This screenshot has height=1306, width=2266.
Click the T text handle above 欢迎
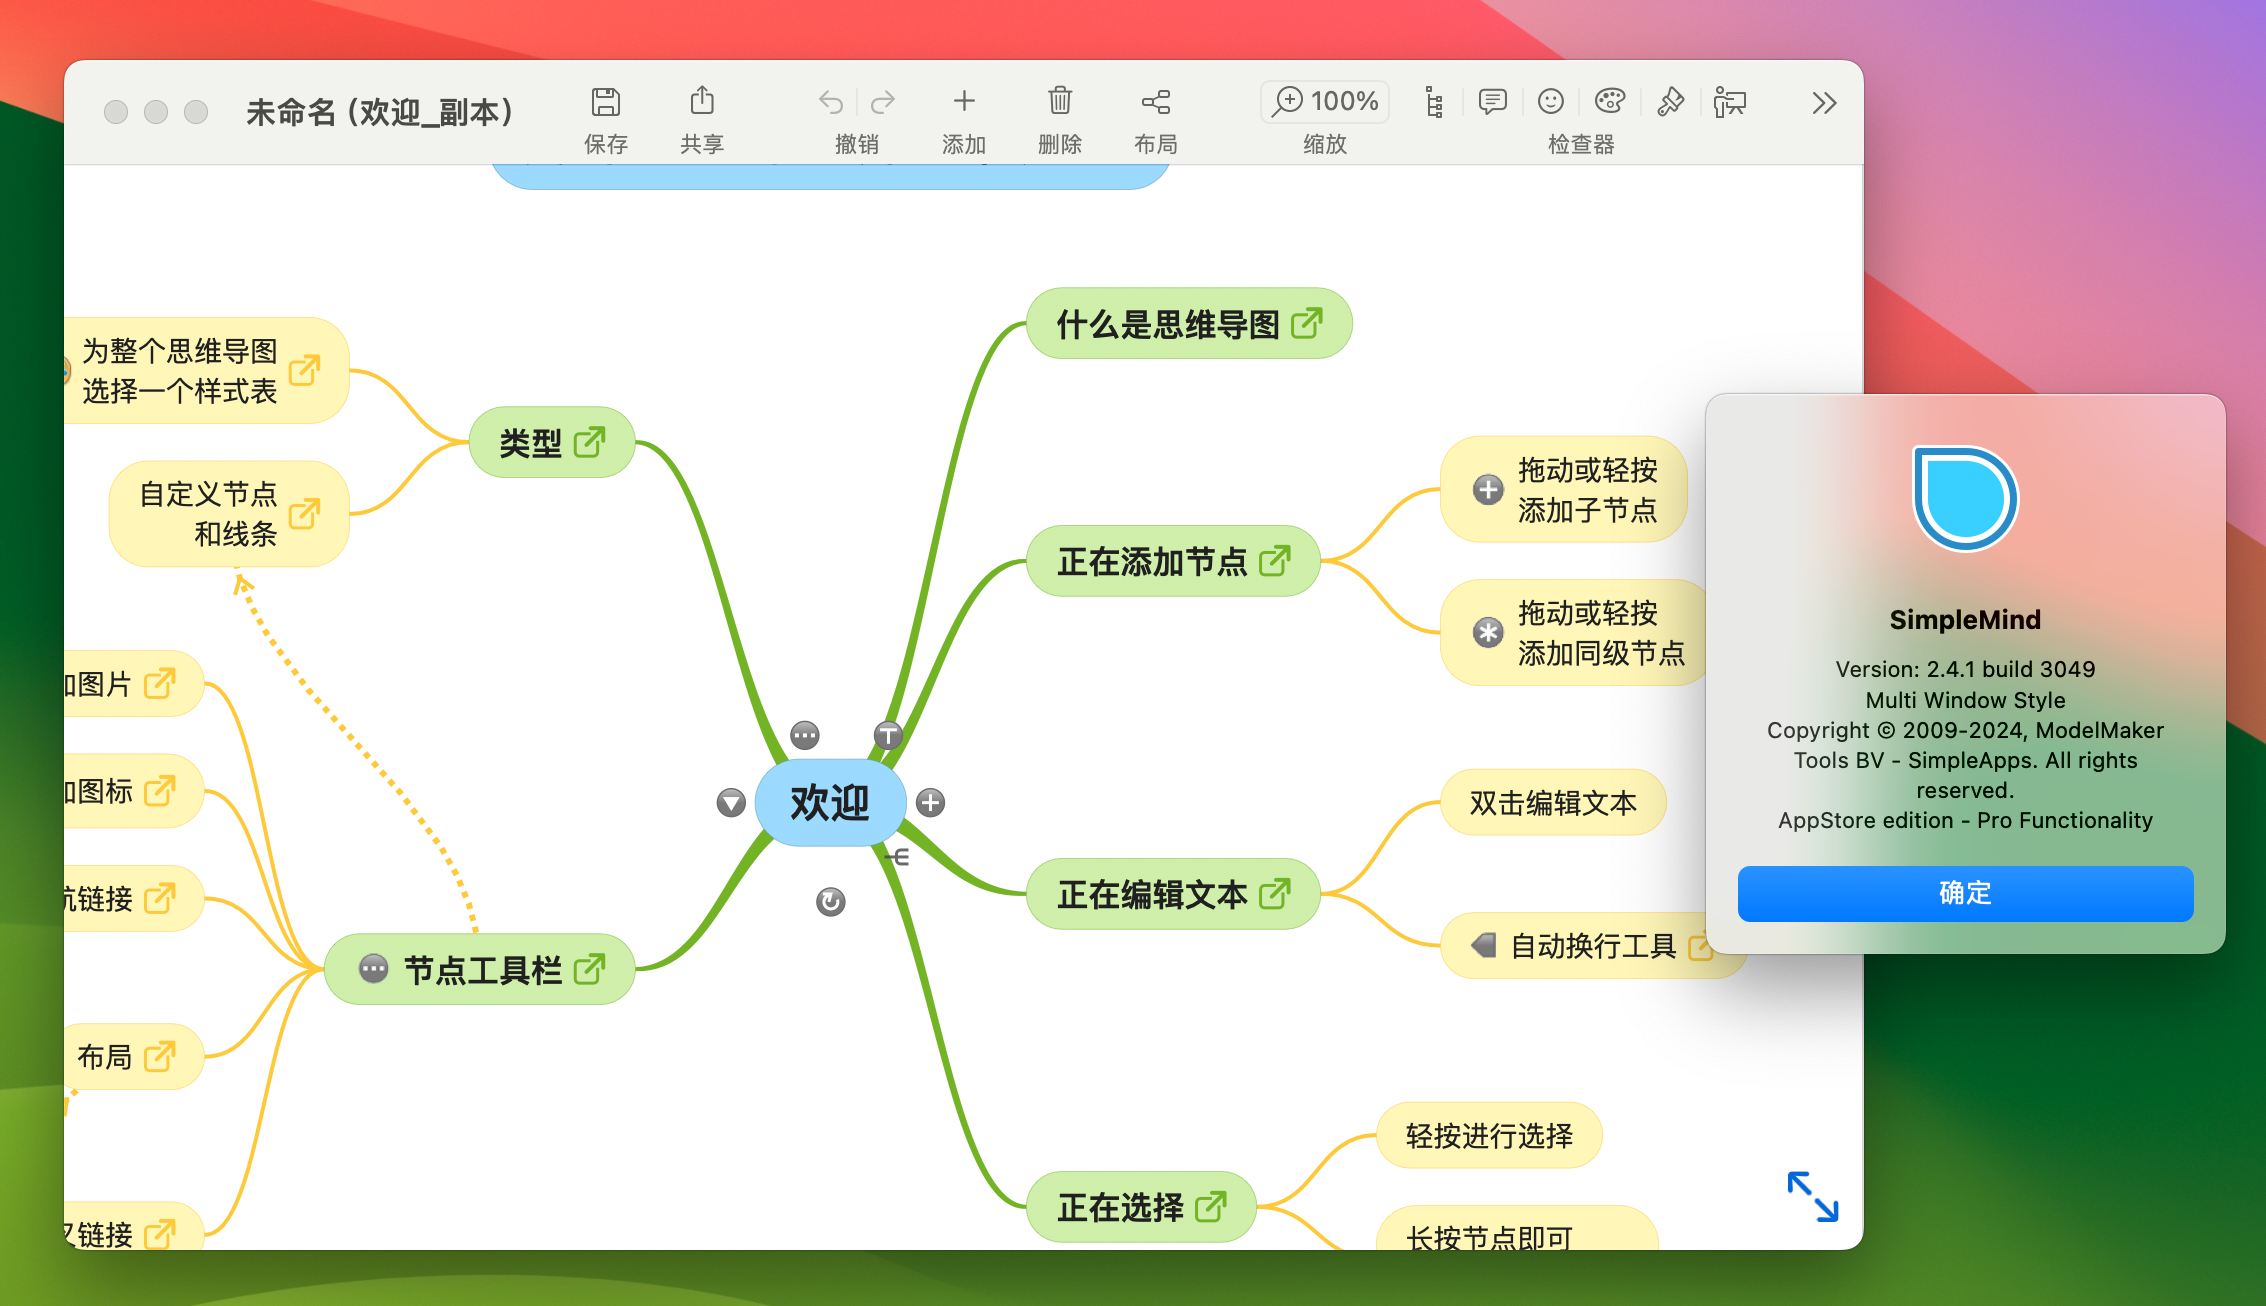coord(888,735)
